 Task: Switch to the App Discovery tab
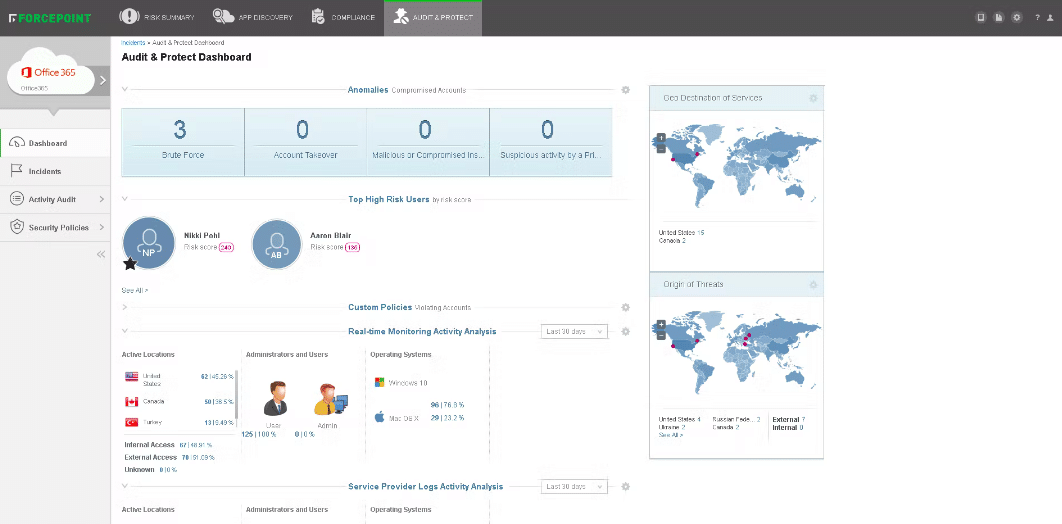[x=253, y=17]
